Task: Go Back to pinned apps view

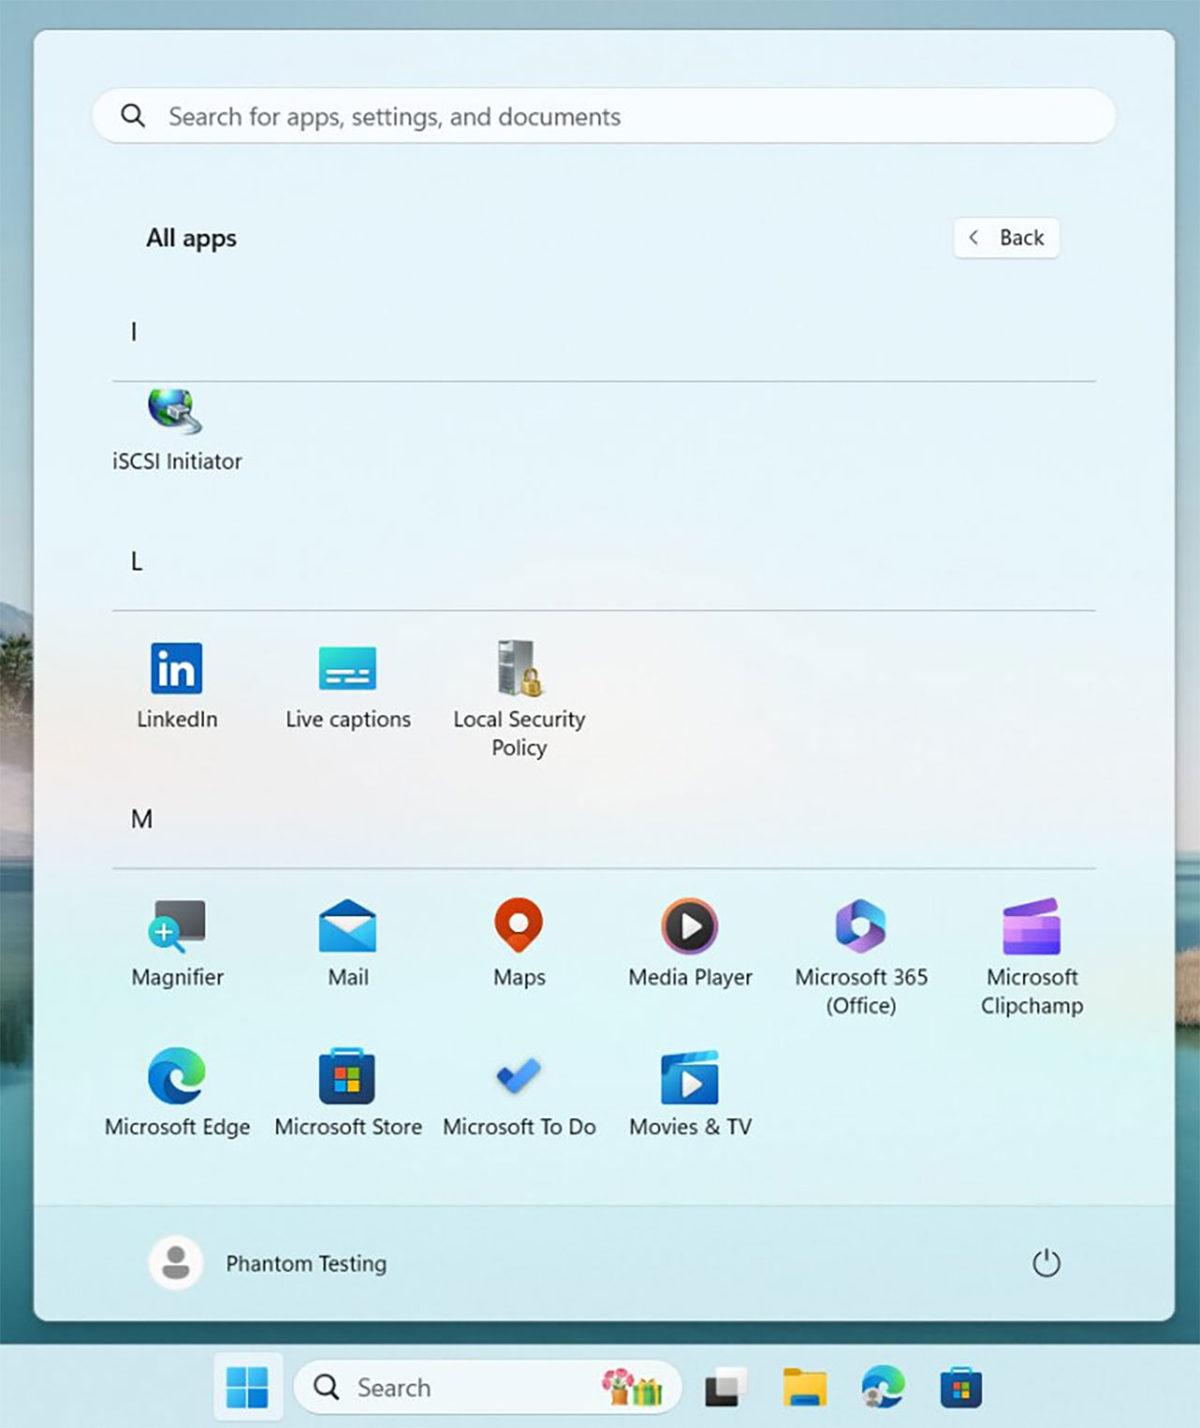Action: pyautogui.click(x=1006, y=237)
